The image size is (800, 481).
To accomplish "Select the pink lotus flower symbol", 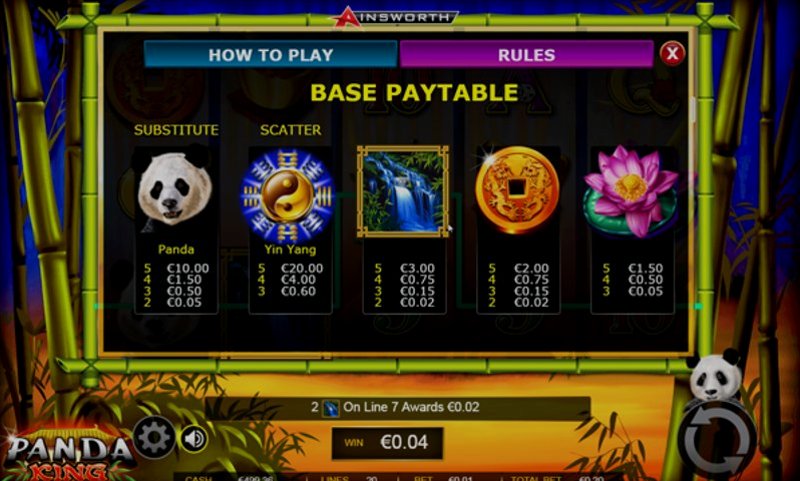I will click(631, 191).
